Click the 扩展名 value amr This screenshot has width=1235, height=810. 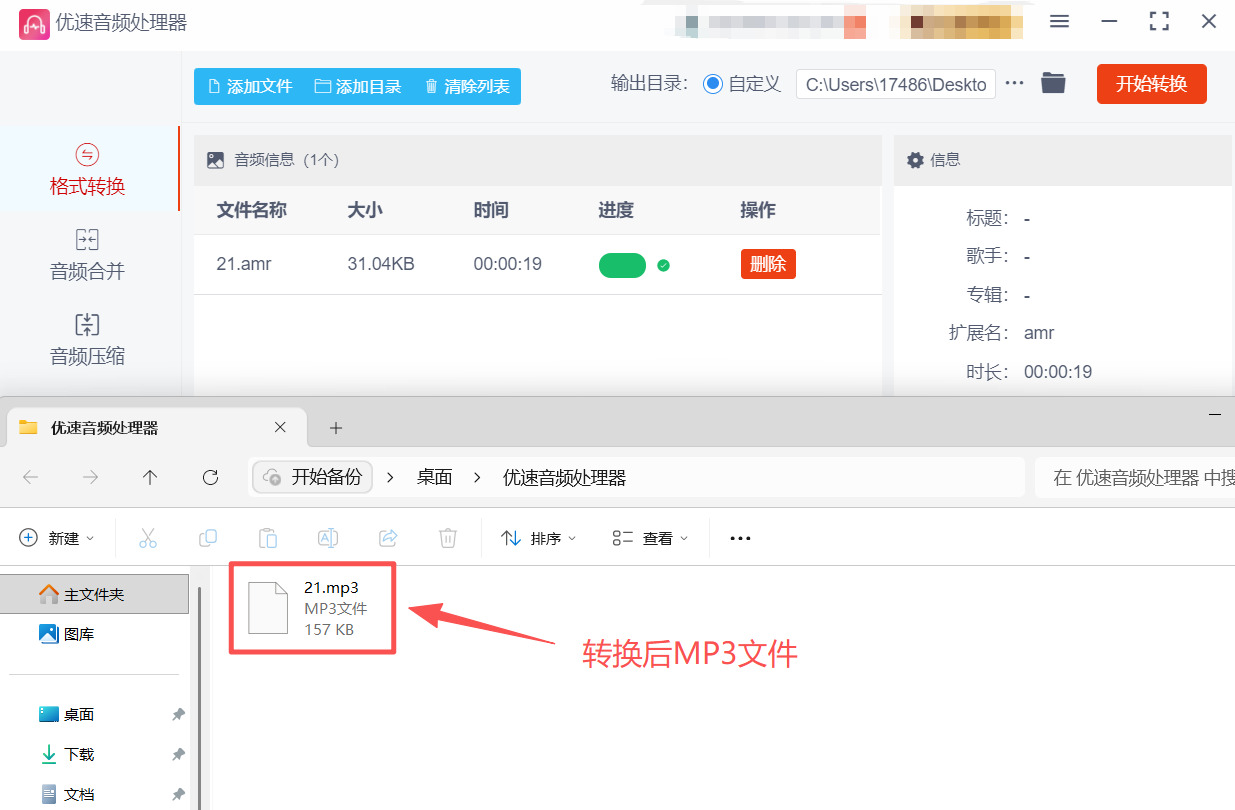(x=1039, y=333)
